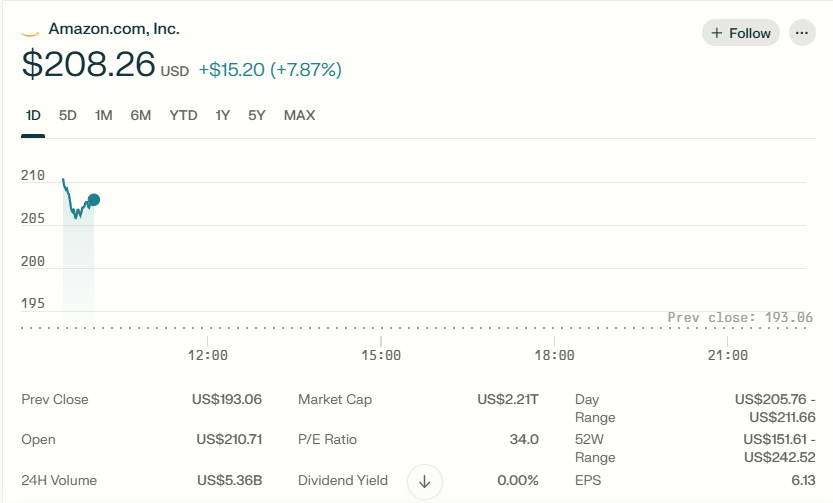Click the Market Cap value US$2.21T
Image resolution: width=833 pixels, height=503 pixels.
[508, 399]
